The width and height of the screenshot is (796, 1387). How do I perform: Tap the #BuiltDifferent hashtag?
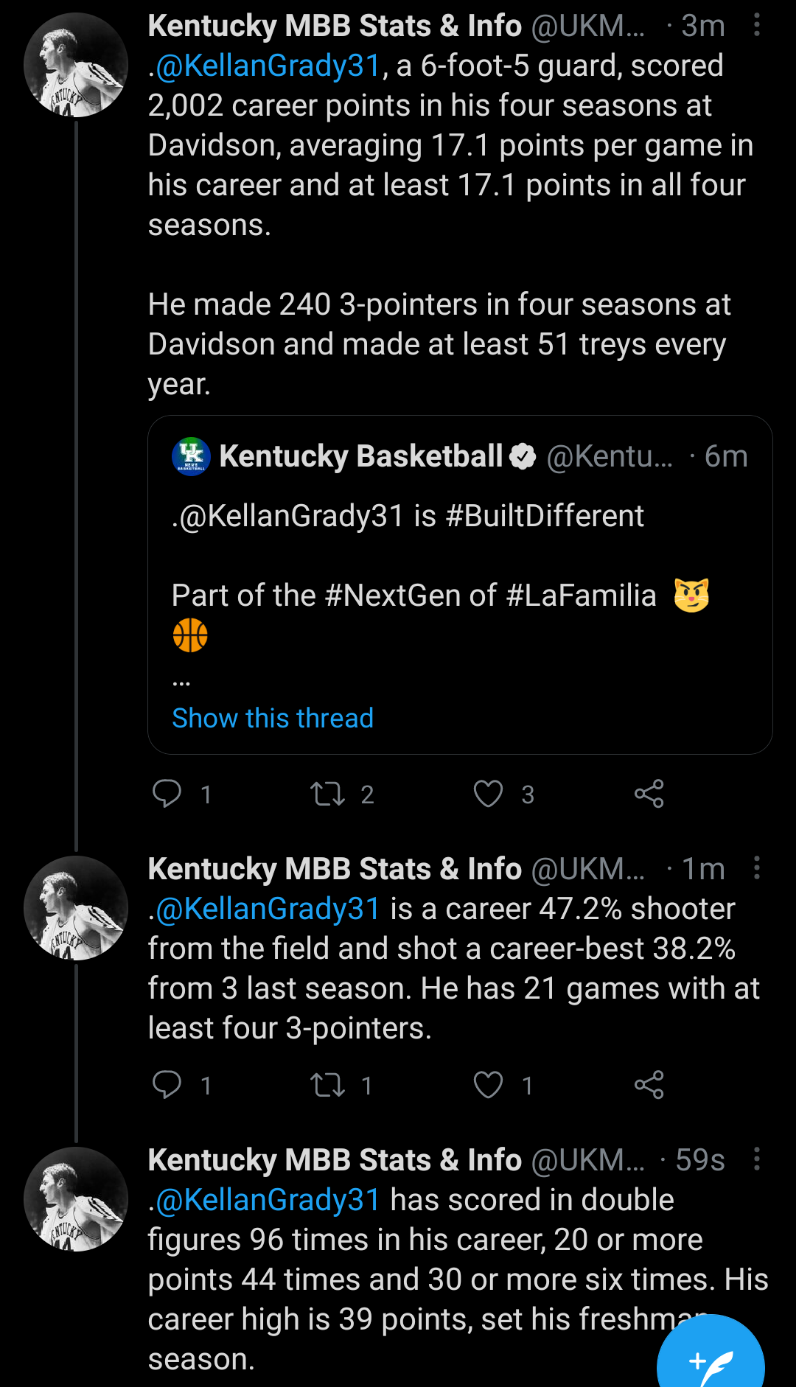544,516
